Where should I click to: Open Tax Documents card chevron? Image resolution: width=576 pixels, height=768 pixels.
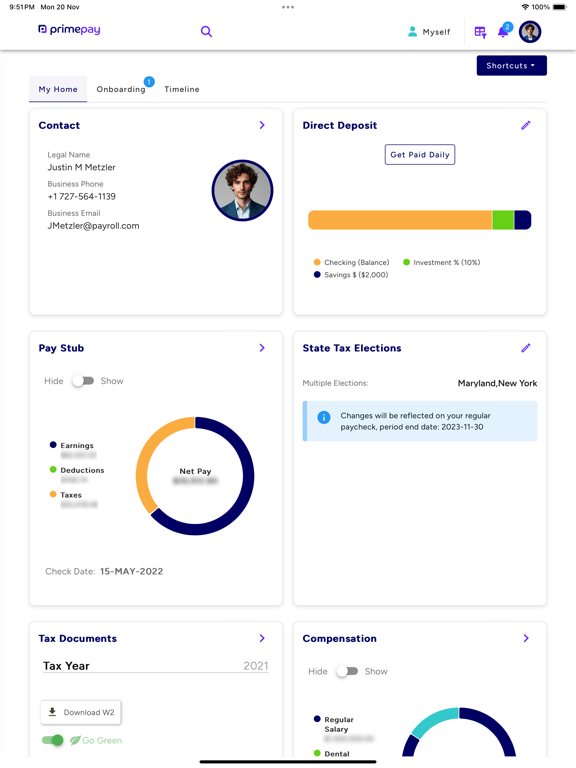(262, 638)
